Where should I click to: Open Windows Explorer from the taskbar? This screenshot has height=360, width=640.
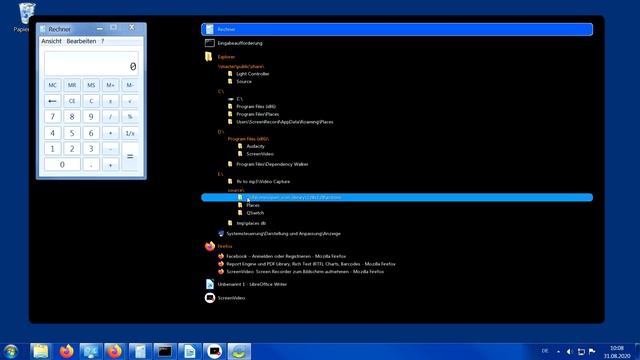pos(40,351)
